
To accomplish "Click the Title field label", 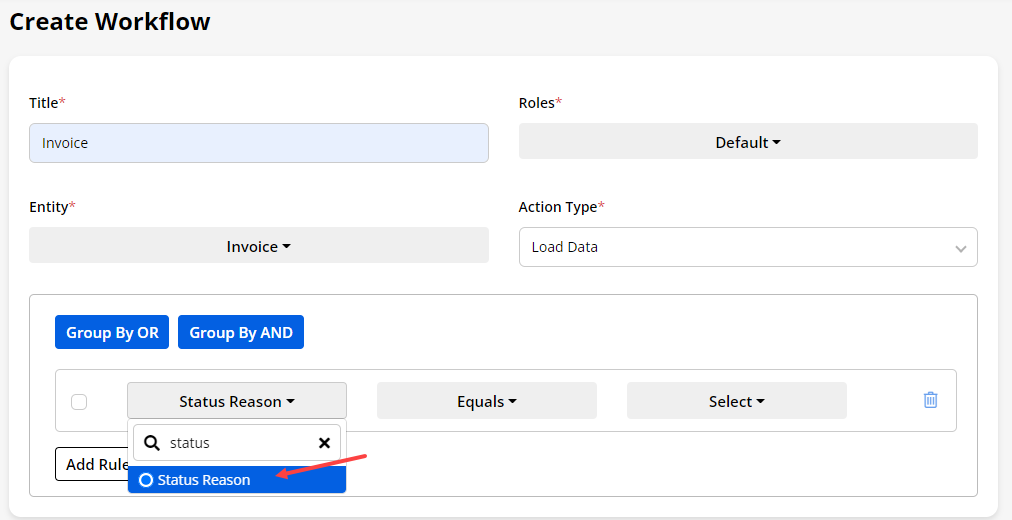I will [x=46, y=103].
